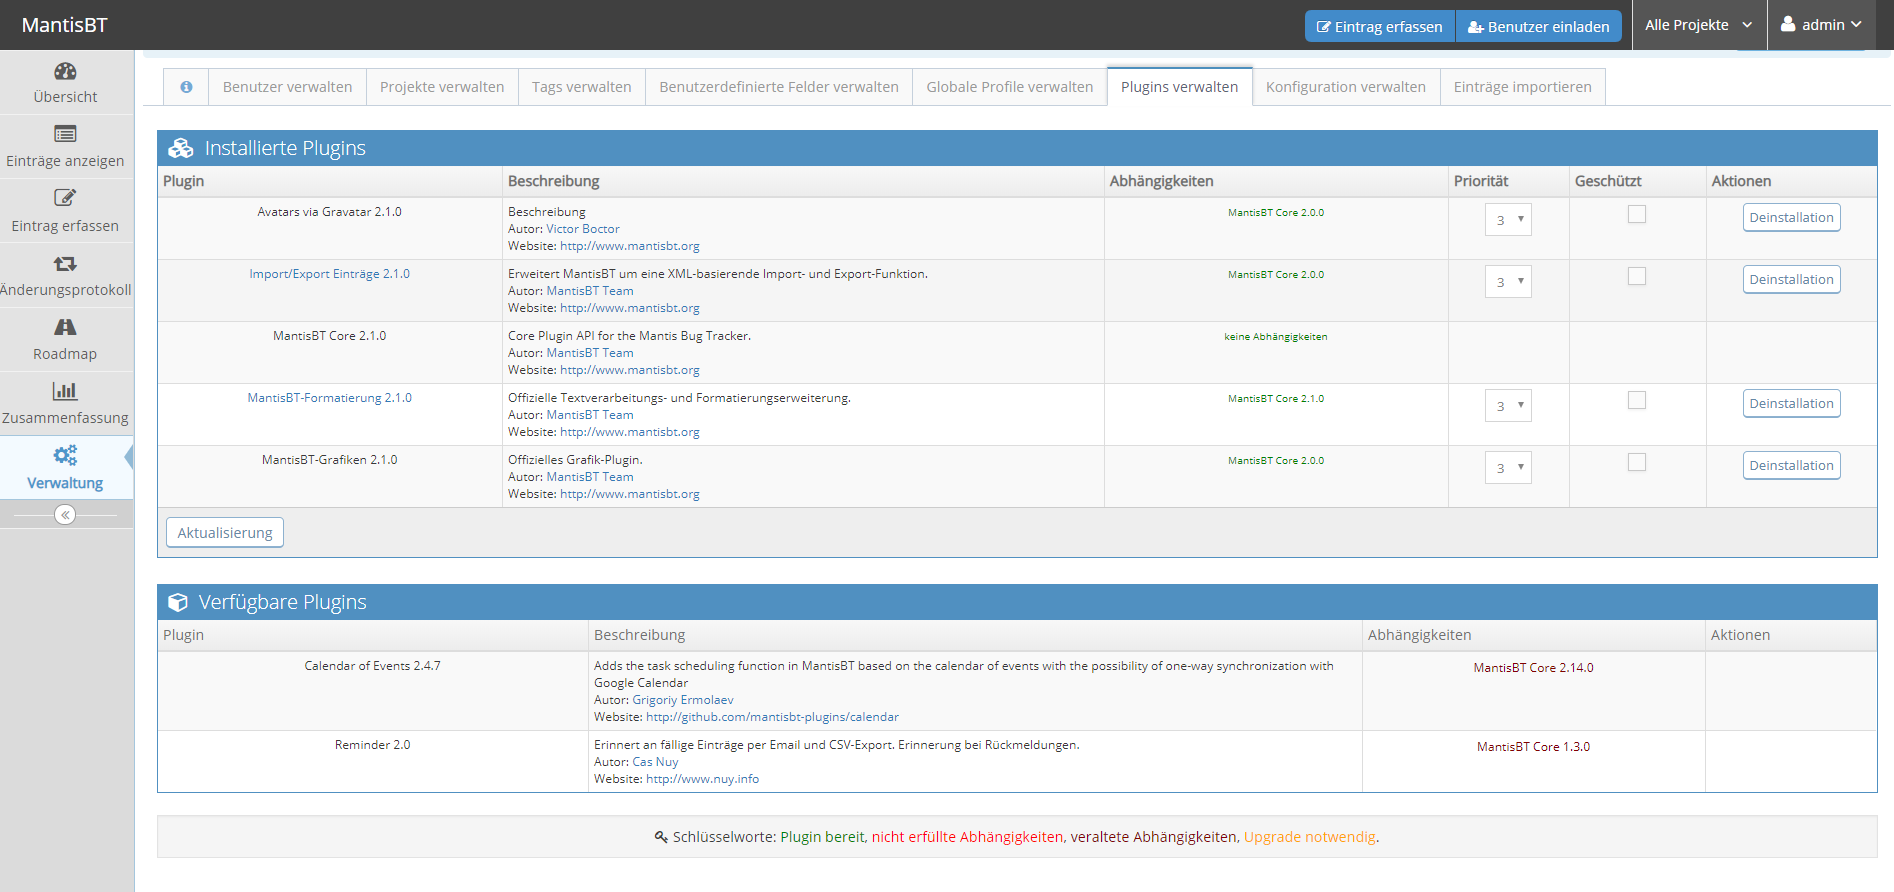1894x892 pixels.
Task: Click the Reminder 2.0 plugin name
Action: tap(372, 745)
